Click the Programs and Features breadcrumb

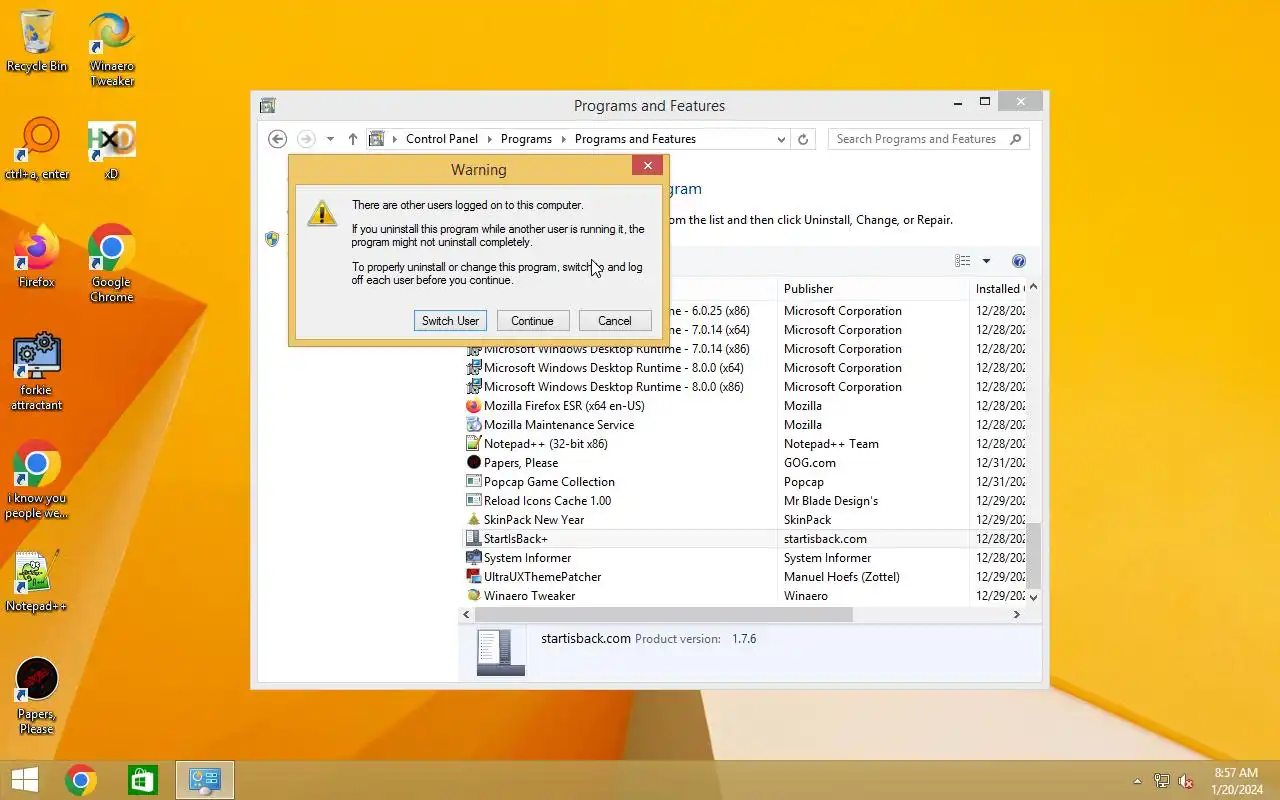pyautogui.click(x=635, y=139)
